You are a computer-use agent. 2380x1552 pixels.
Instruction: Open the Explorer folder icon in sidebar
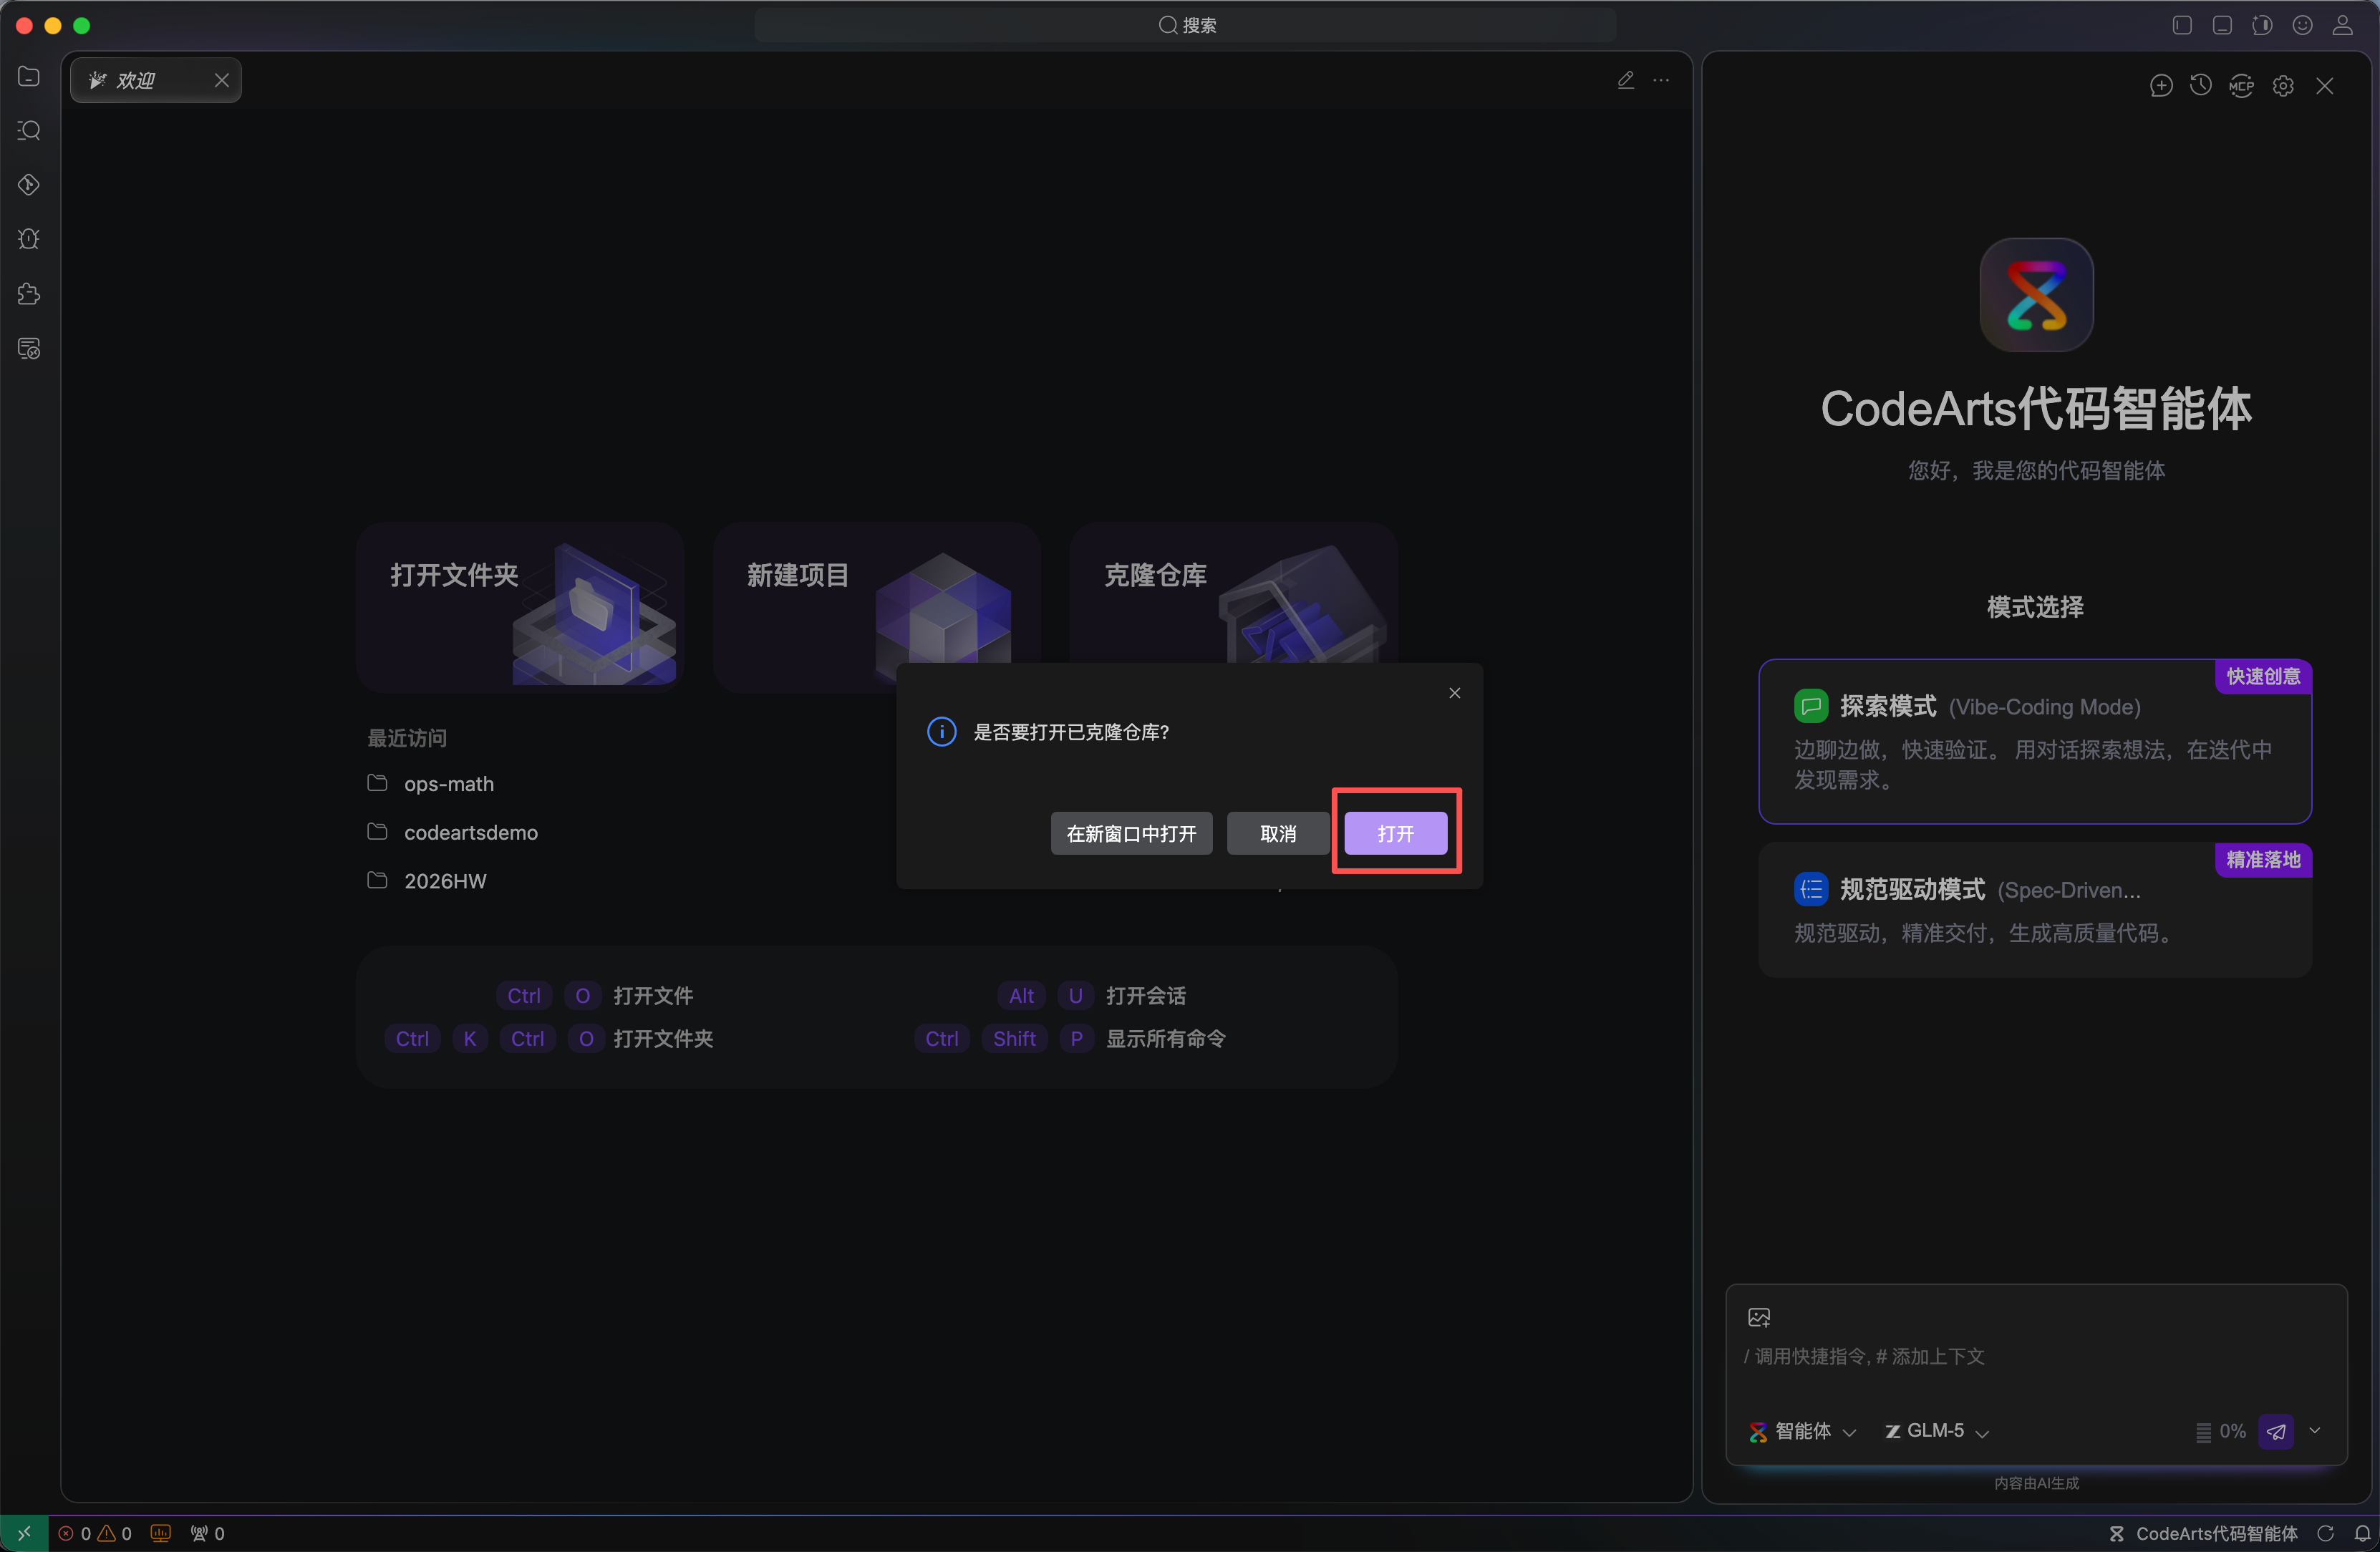tap(29, 77)
